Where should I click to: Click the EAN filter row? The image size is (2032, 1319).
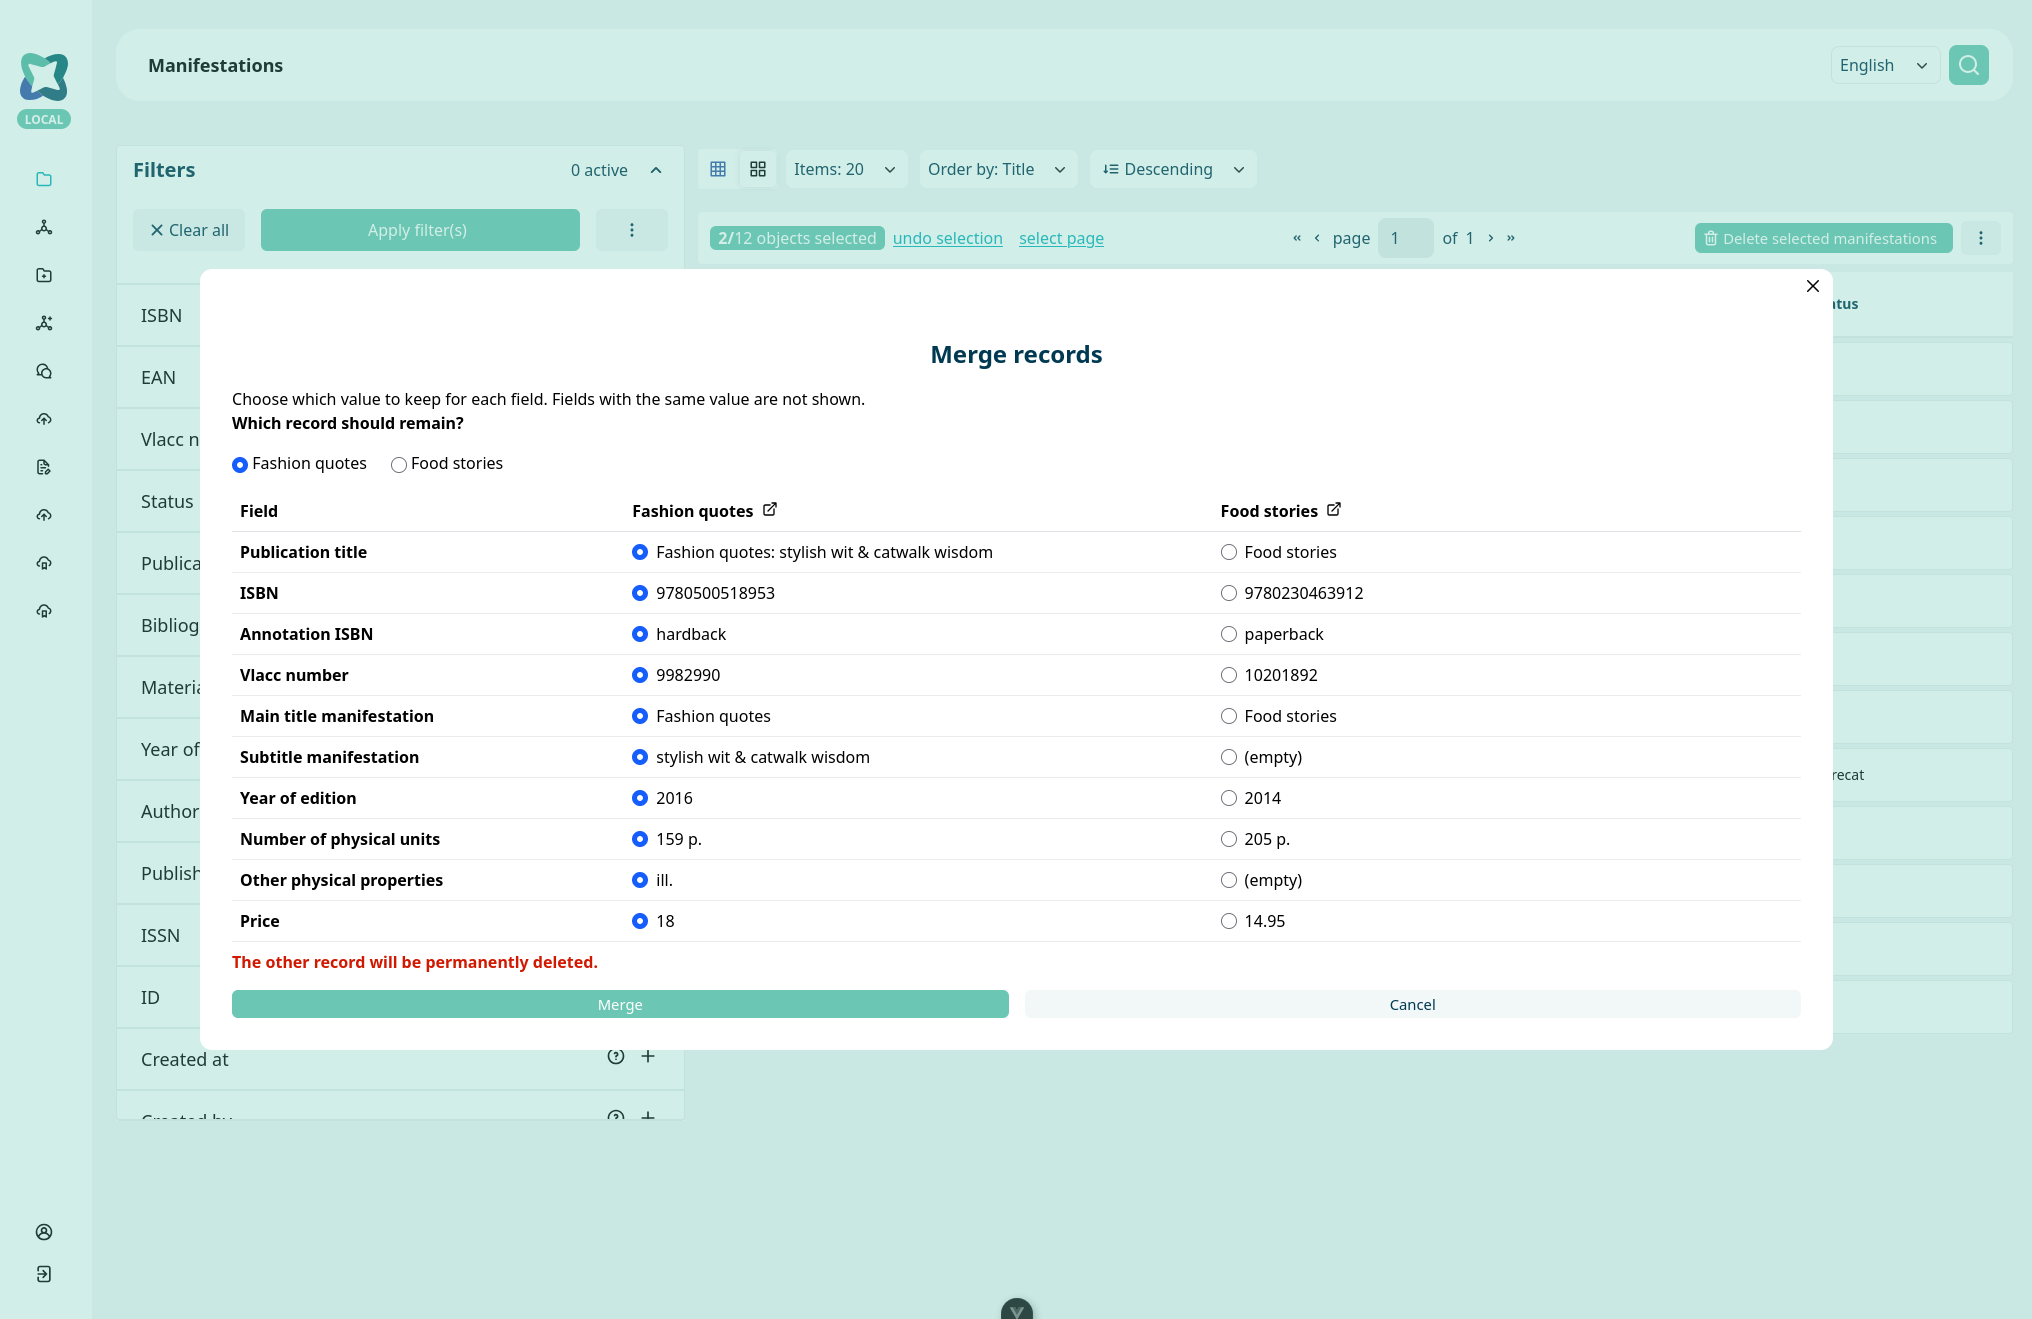pos(160,378)
